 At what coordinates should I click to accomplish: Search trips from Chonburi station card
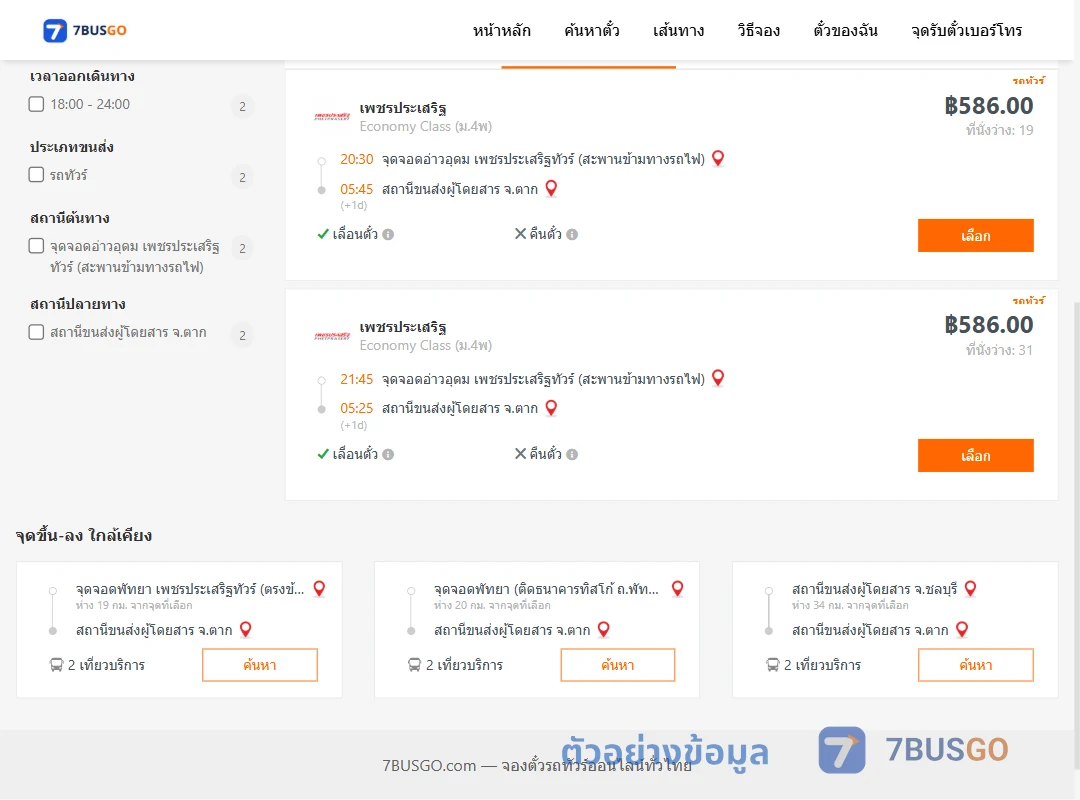(975, 665)
